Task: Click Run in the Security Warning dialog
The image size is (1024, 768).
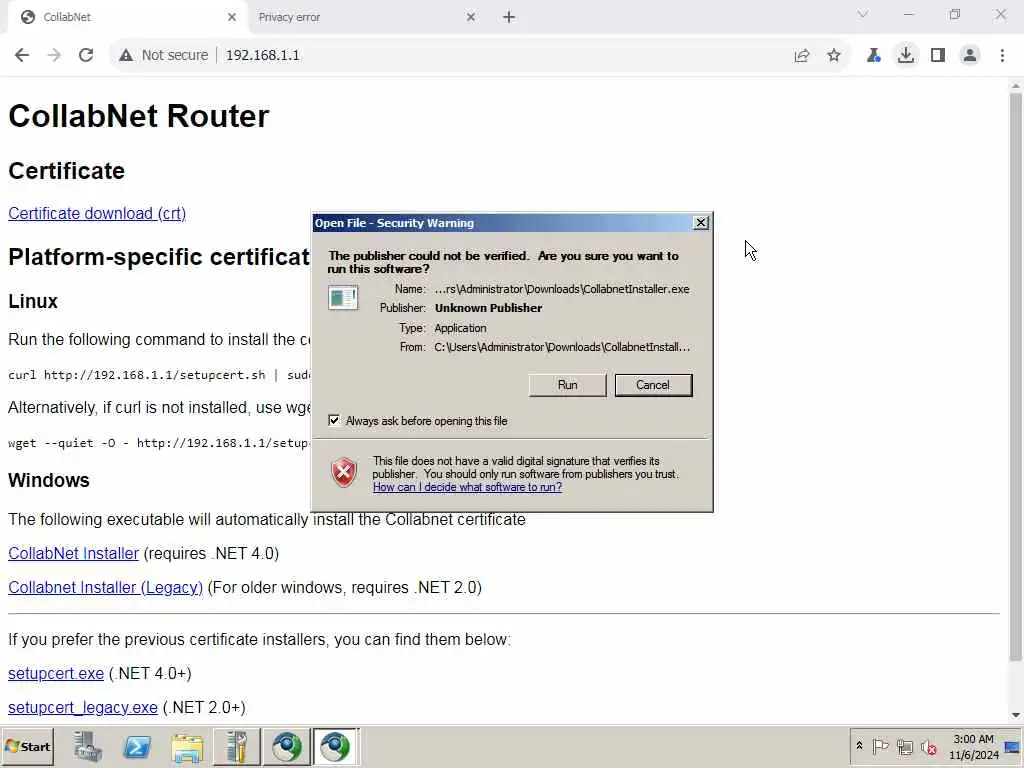Action: pyautogui.click(x=568, y=385)
